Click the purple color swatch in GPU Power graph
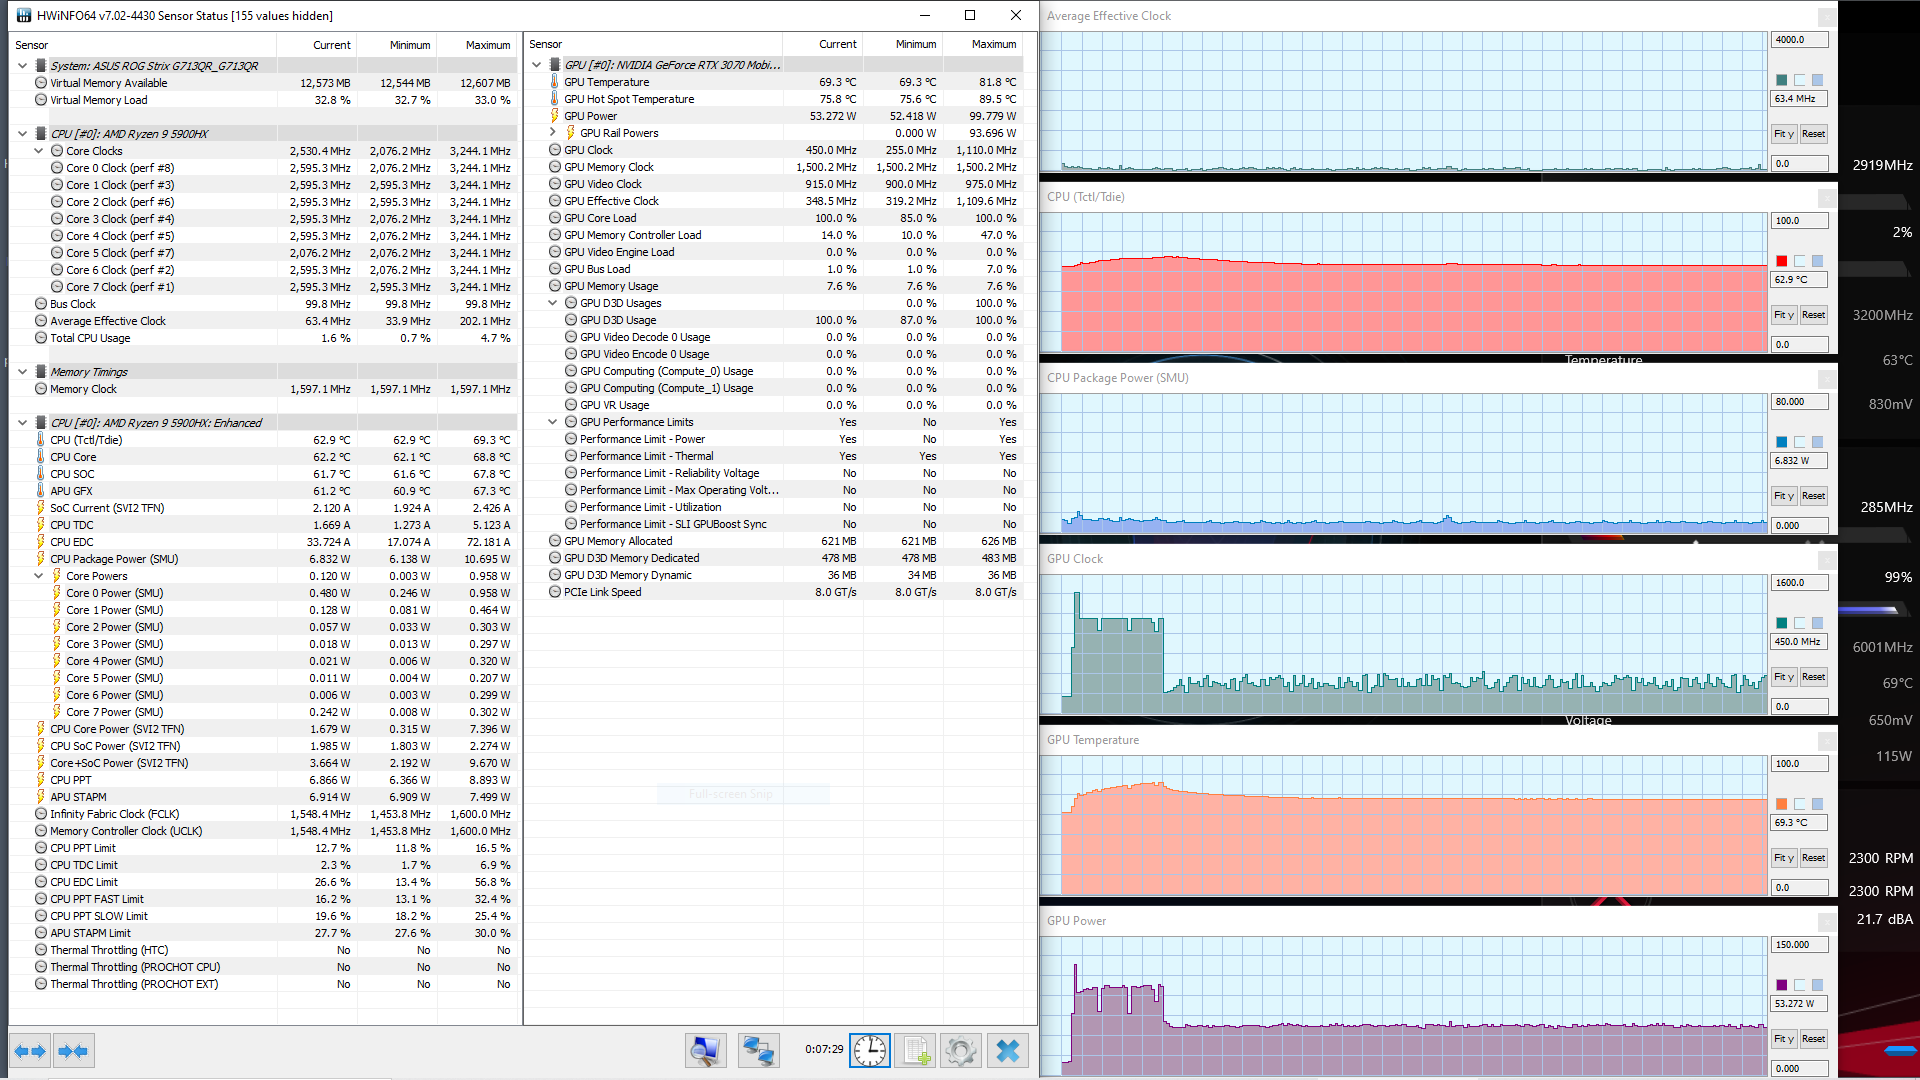 (x=1782, y=985)
